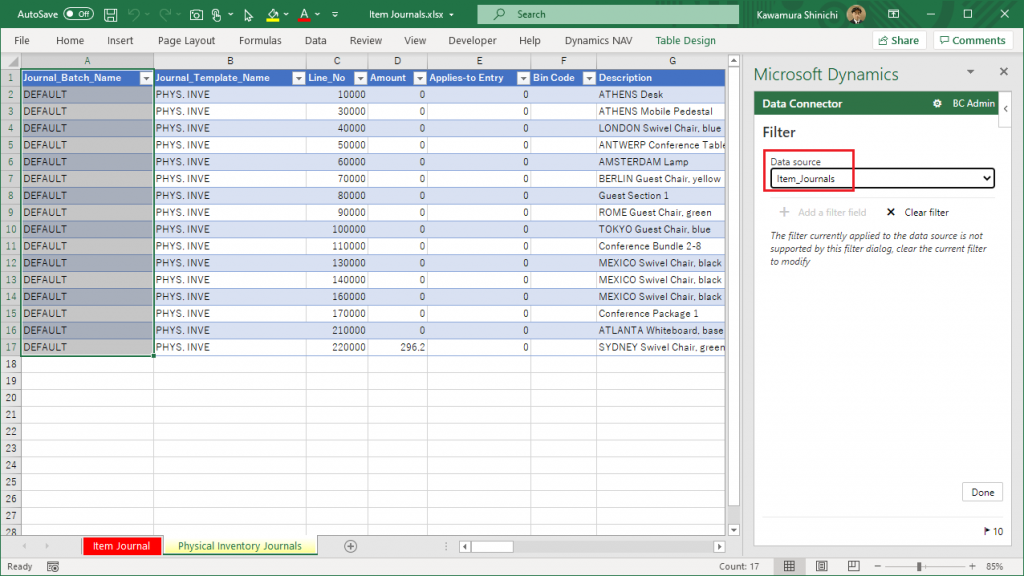Open the Dynamics NAV tab
The width and height of the screenshot is (1024, 576).
click(x=598, y=40)
